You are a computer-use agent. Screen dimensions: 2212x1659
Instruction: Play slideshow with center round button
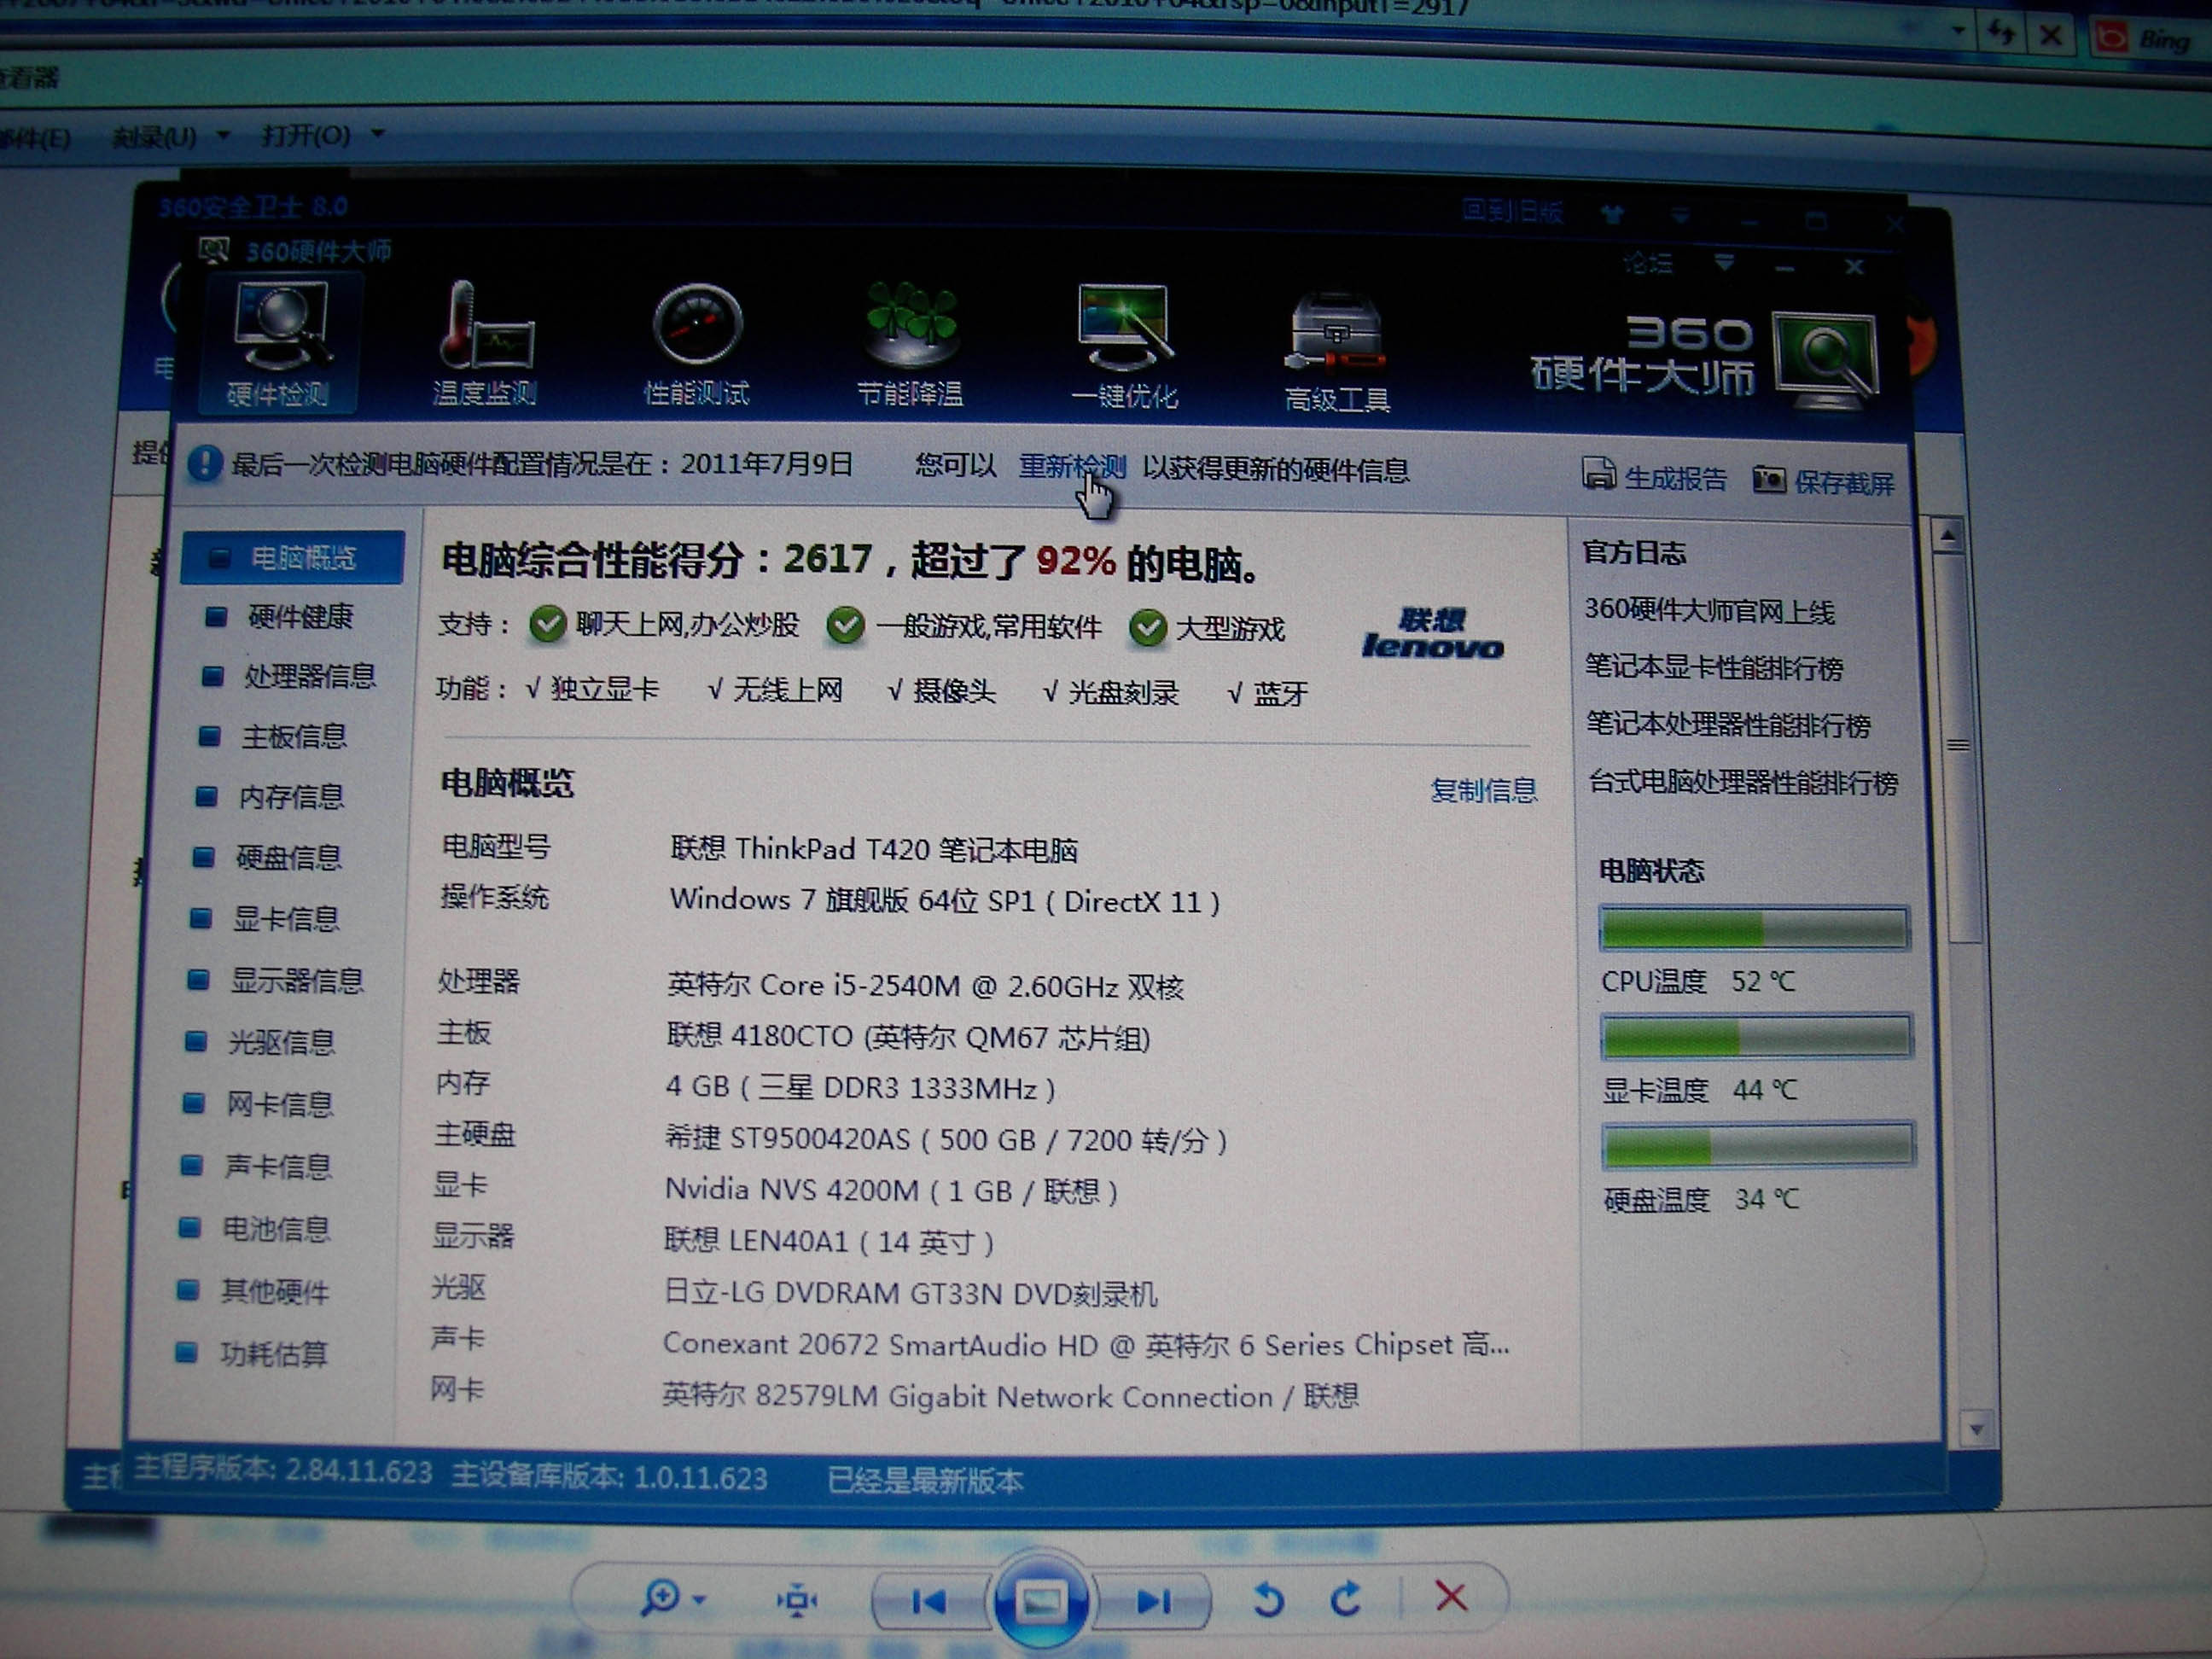point(1040,1600)
